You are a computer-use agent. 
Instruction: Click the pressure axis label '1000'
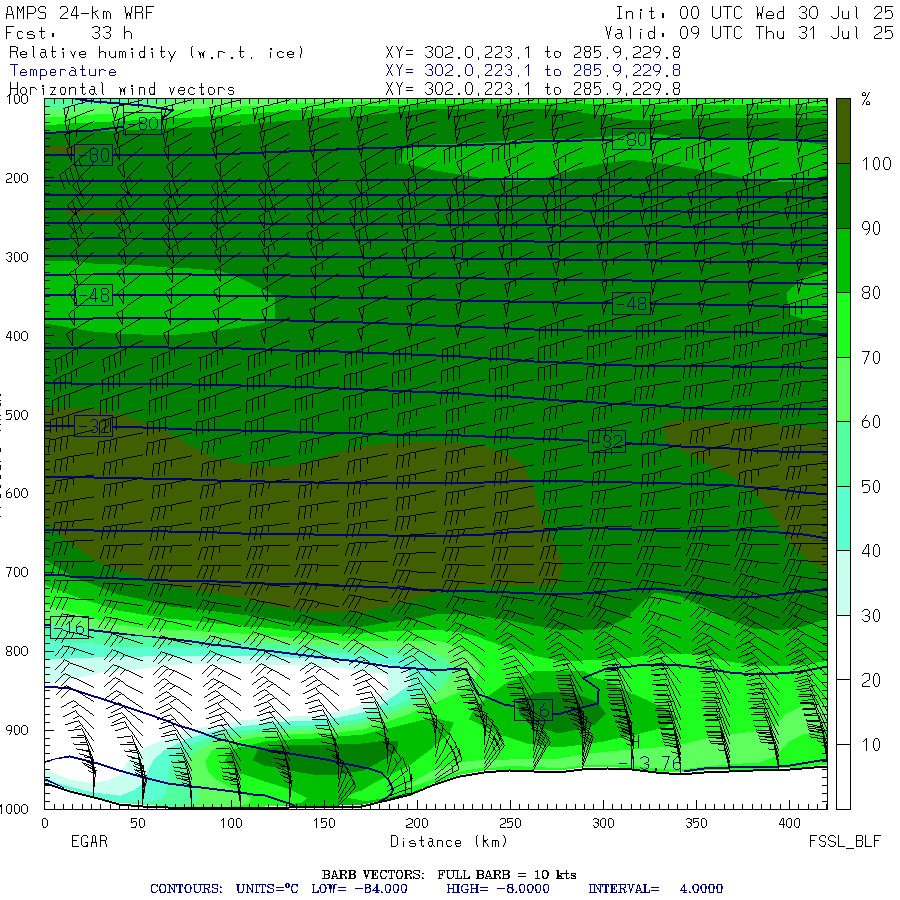pyautogui.click(x=14, y=809)
